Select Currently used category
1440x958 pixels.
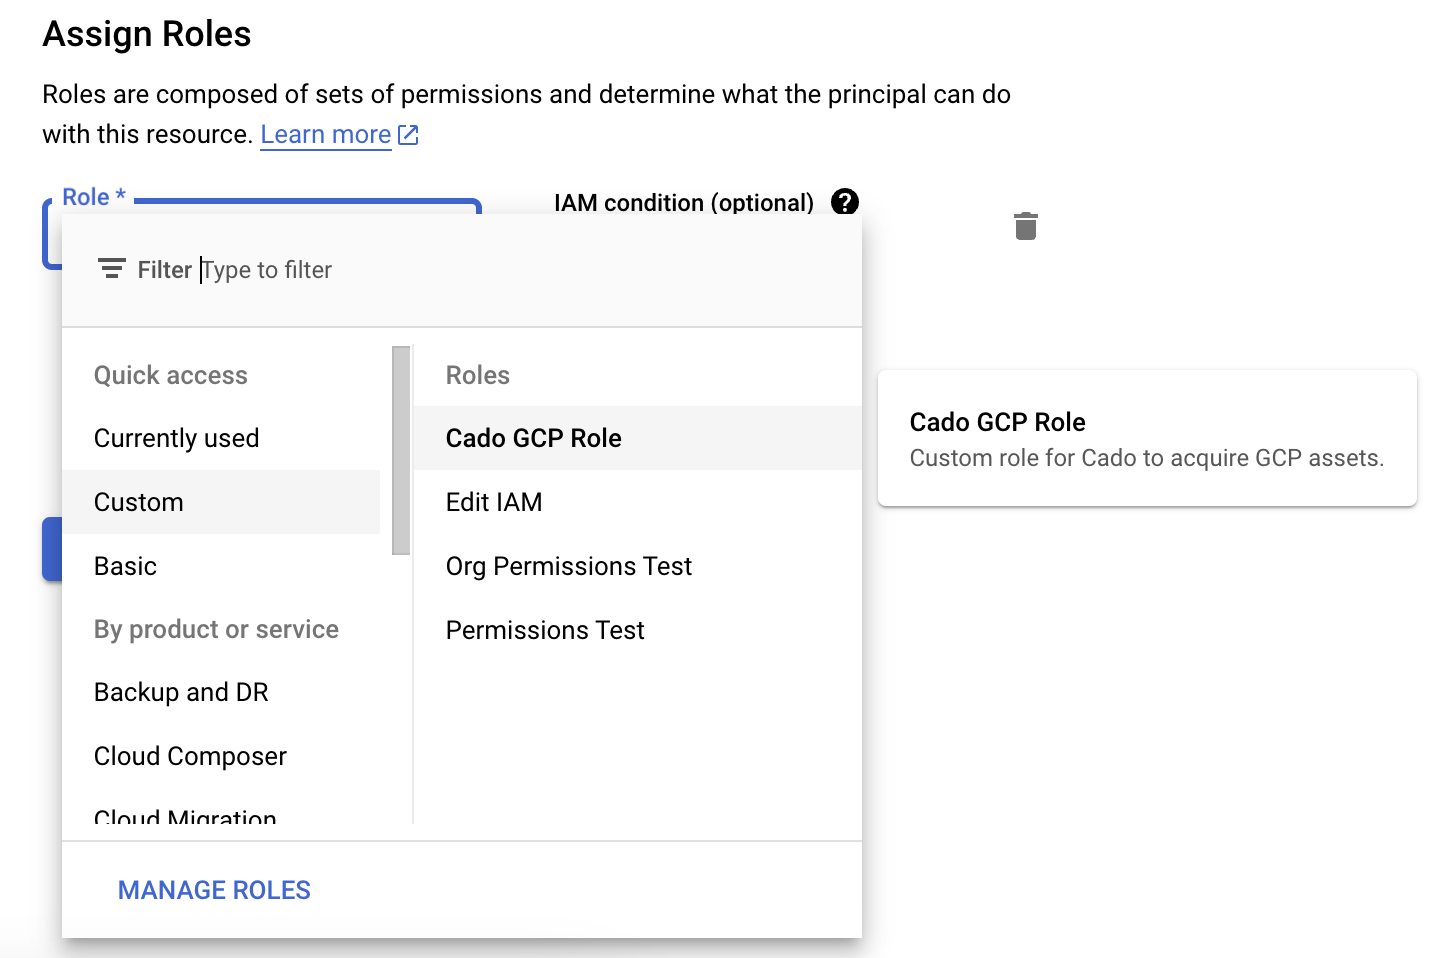coord(221,438)
